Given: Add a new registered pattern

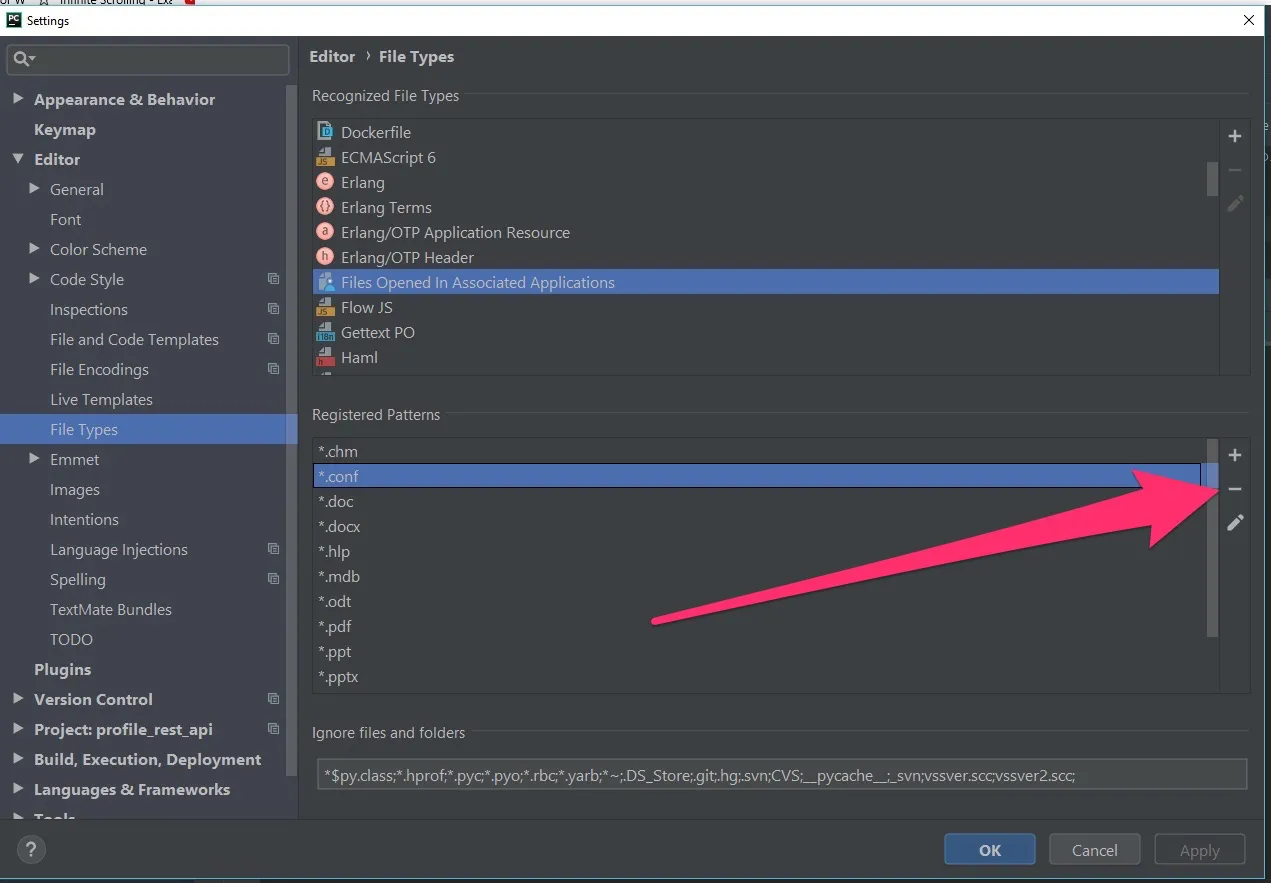Looking at the screenshot, I should 1235,455.
